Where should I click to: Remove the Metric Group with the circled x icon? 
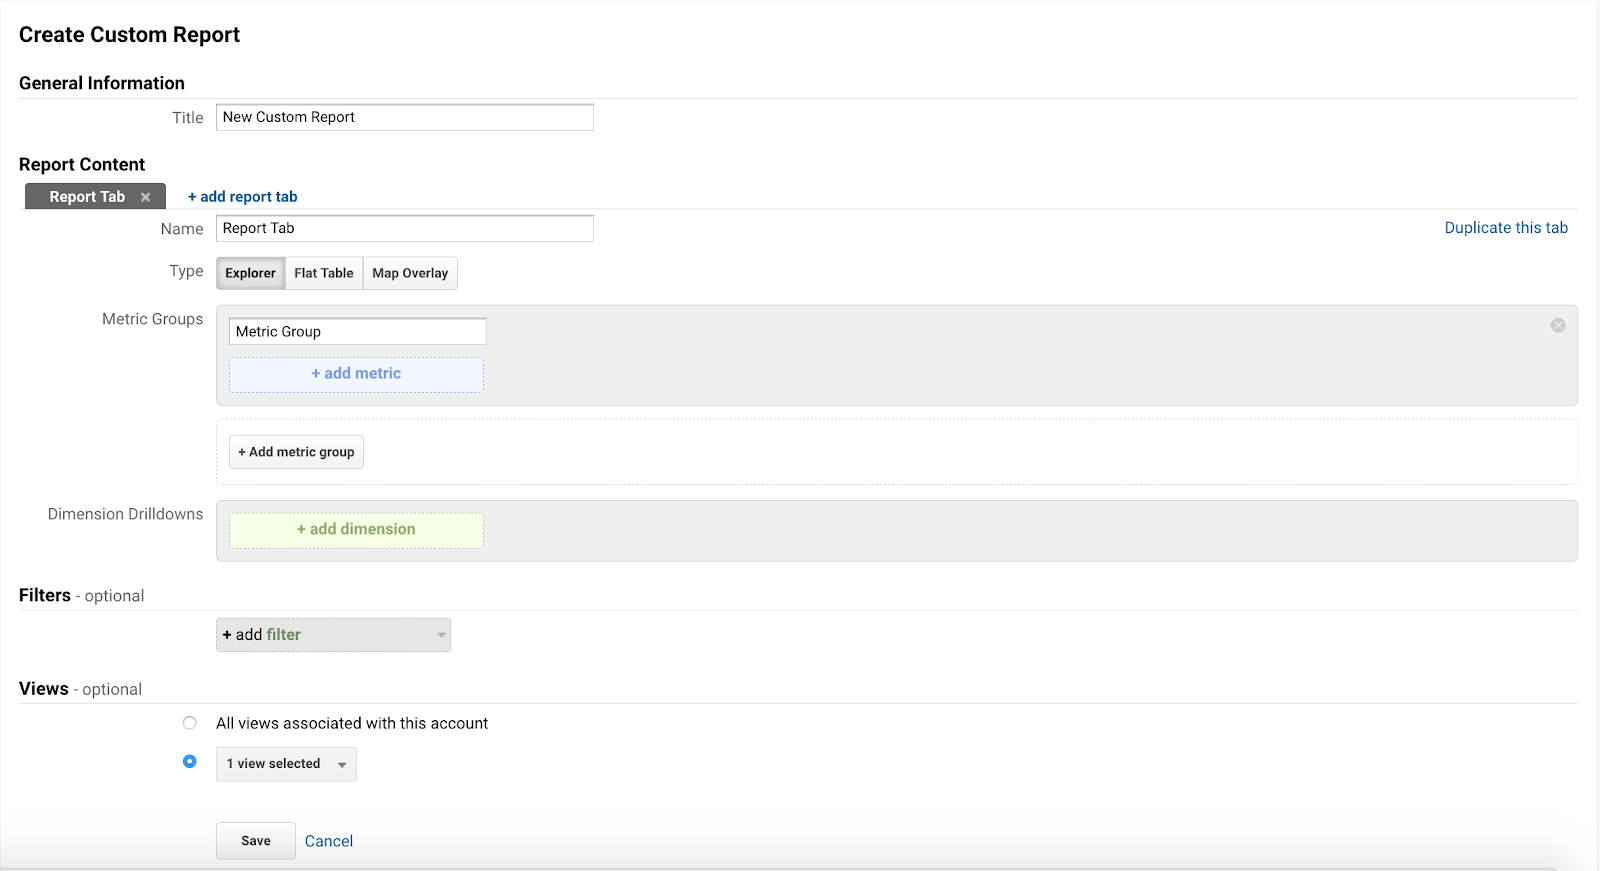[x=1558, y=325]
